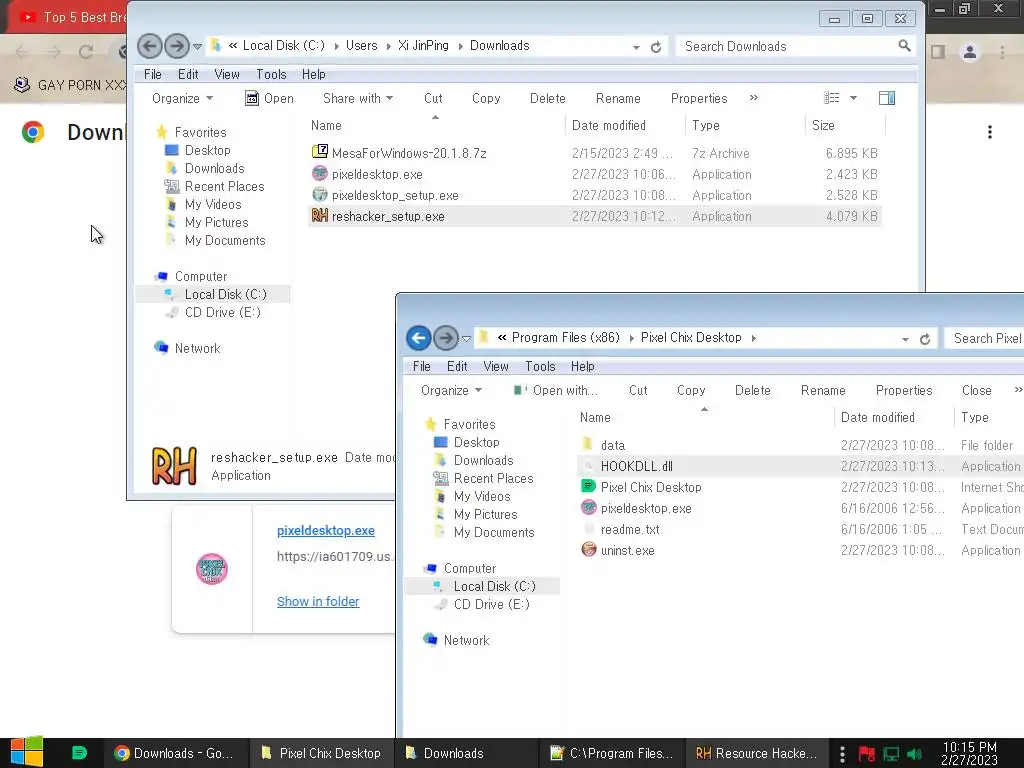1024x768 pixels.
Task: Click Properties in the Downloads window toolbar
Action: point(699,98)
